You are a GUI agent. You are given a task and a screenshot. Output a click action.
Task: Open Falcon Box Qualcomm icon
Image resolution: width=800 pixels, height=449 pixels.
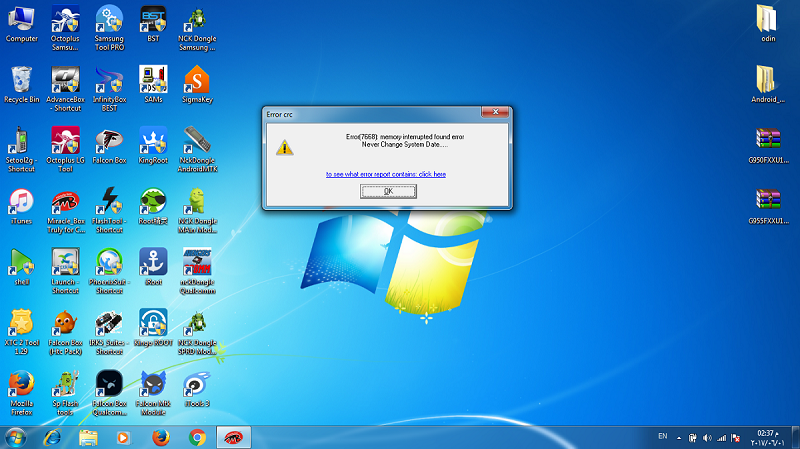109,392
